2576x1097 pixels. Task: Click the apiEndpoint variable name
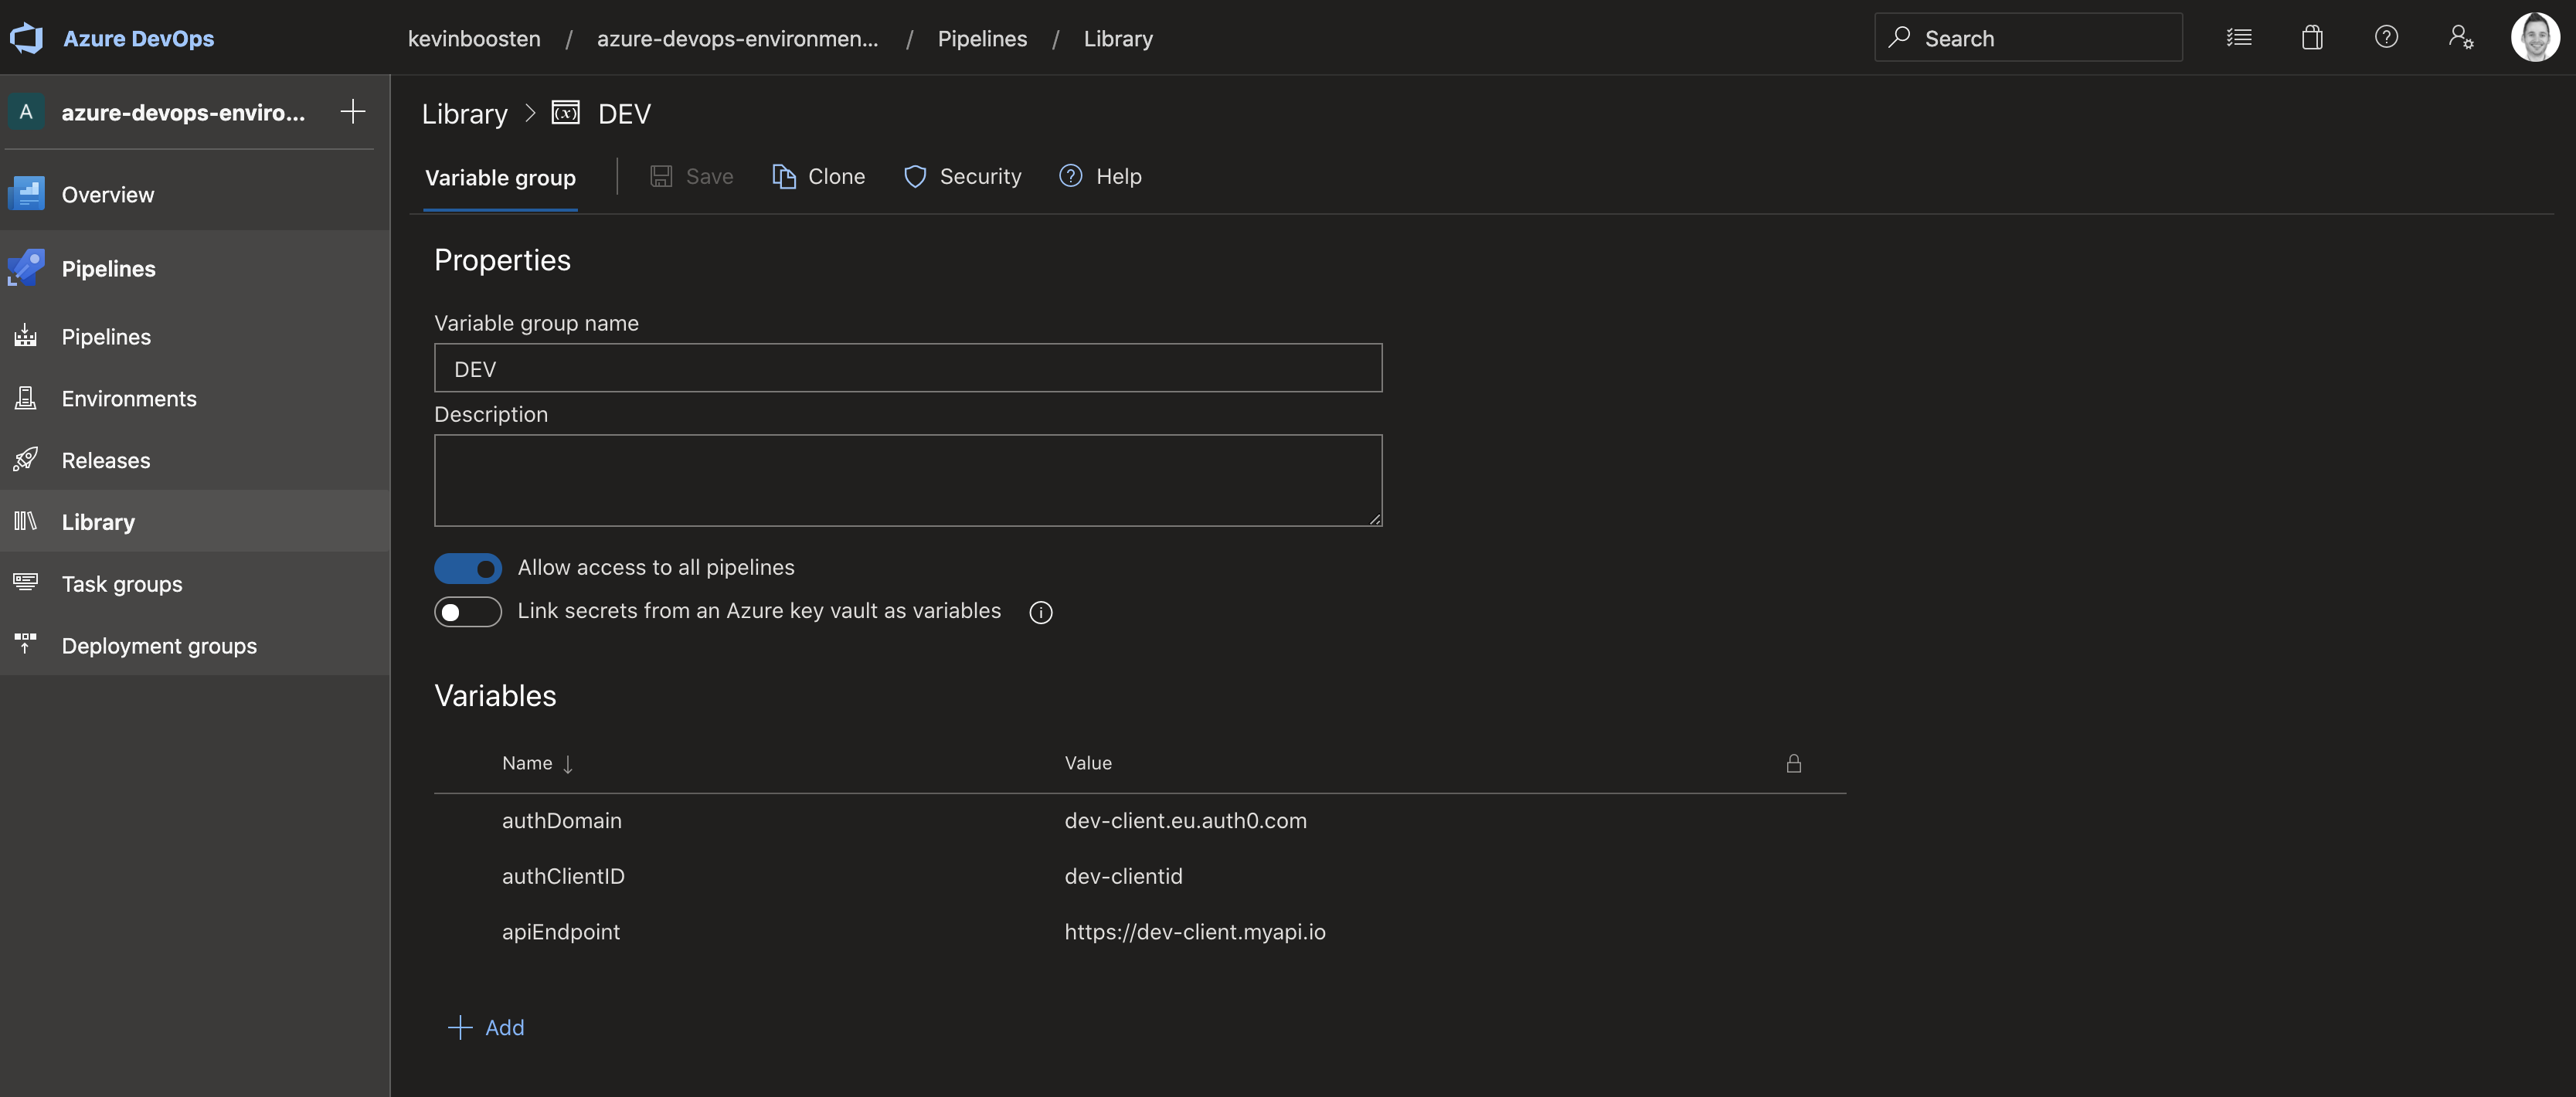561,932
